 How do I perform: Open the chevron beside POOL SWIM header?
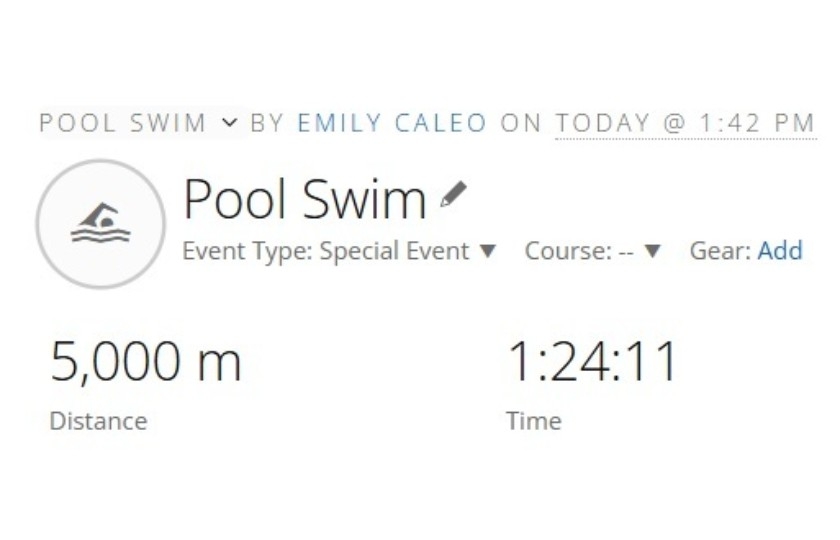pyautogui.click(x=230, y=123)
